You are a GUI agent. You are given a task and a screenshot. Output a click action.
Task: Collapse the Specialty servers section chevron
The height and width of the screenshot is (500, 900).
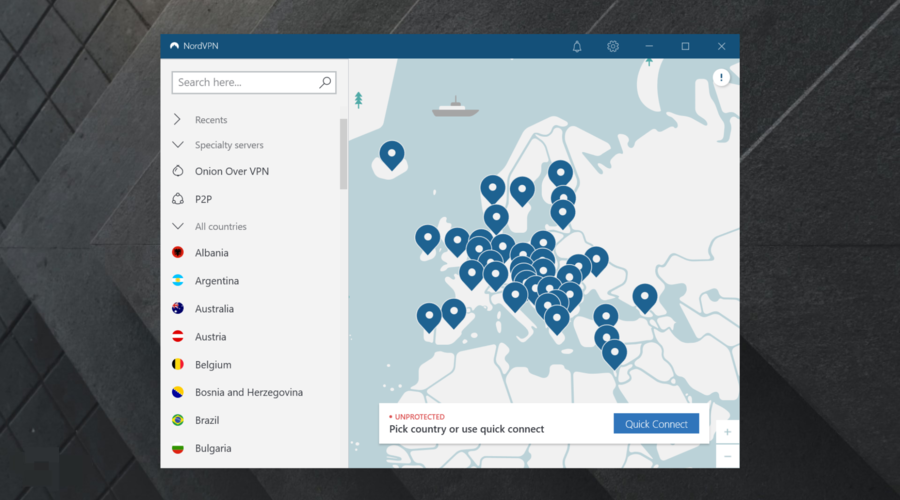click(178, 145)
